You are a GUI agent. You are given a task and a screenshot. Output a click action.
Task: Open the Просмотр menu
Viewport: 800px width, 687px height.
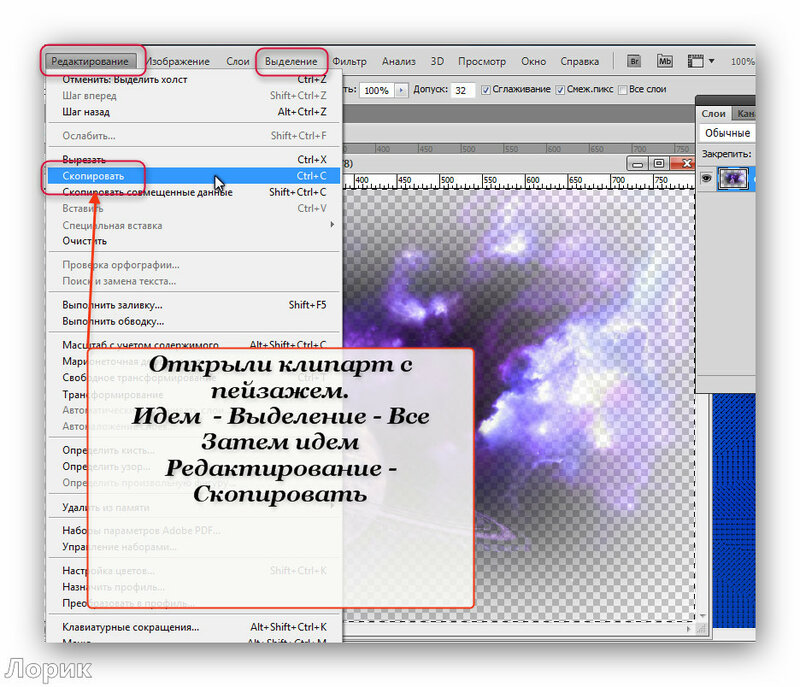coord(482,61)
